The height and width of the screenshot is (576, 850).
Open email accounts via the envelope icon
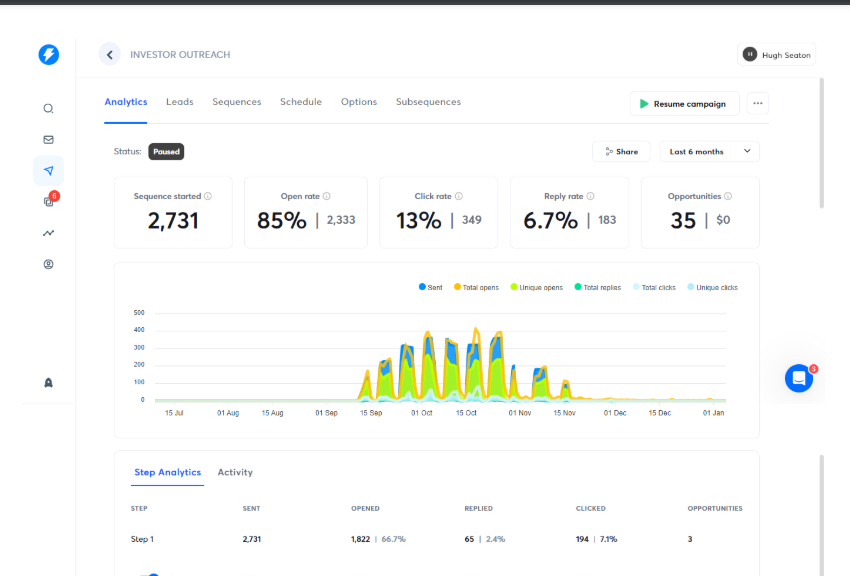click(48, 140)
